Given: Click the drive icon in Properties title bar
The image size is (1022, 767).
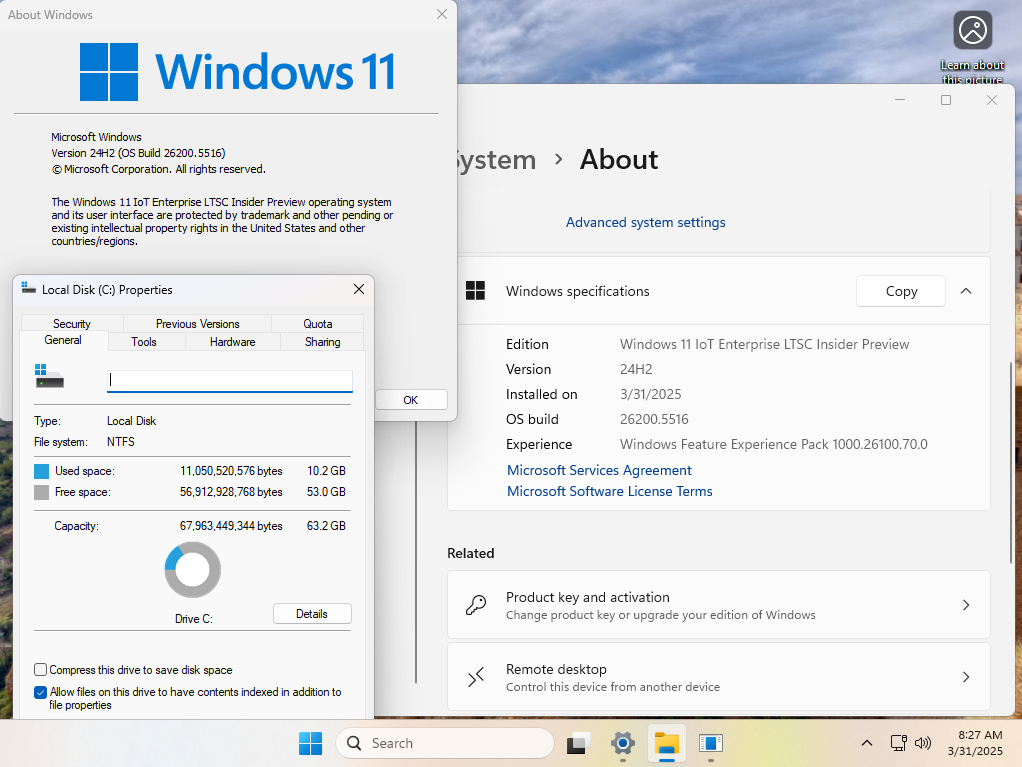Looking at the screenshot, I should pyautogui.click(x=28, y=288).
